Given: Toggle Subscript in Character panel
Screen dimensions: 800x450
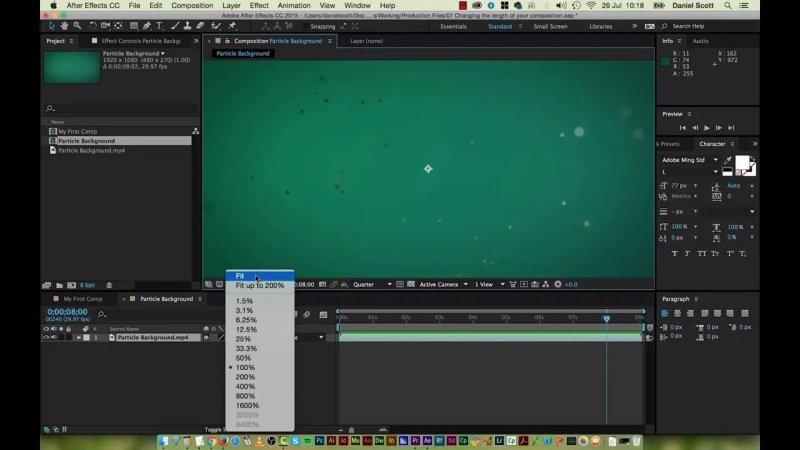Looking at the screenshot, I should point(743,254).
